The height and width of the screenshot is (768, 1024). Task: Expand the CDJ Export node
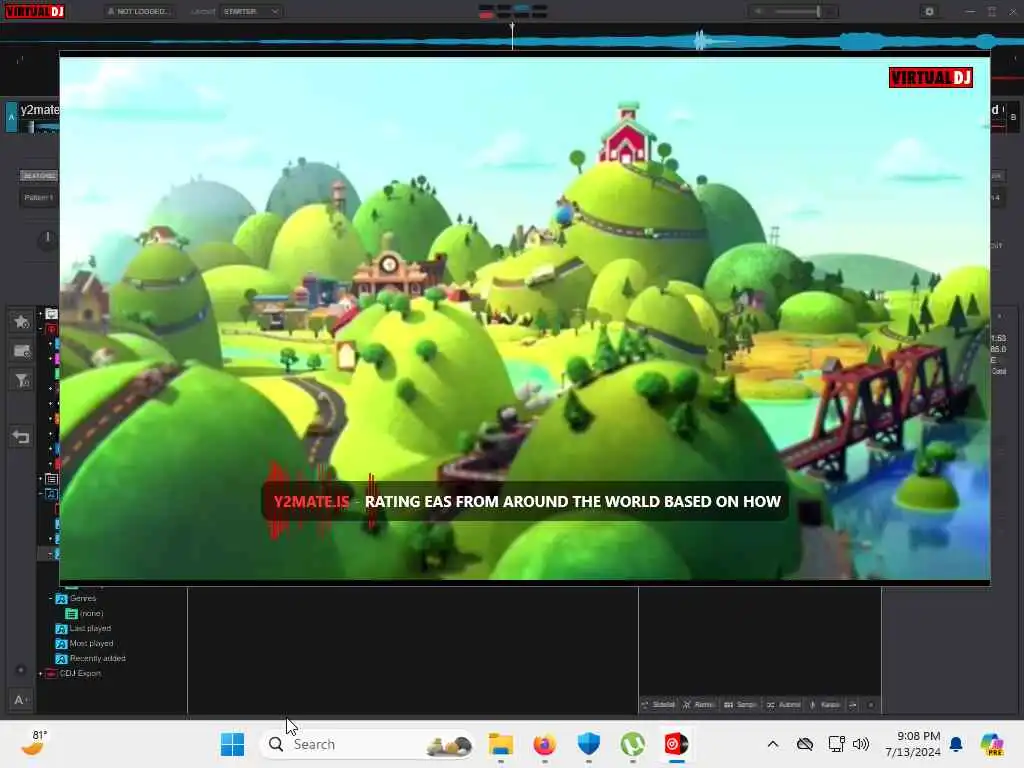pos(40,673)
